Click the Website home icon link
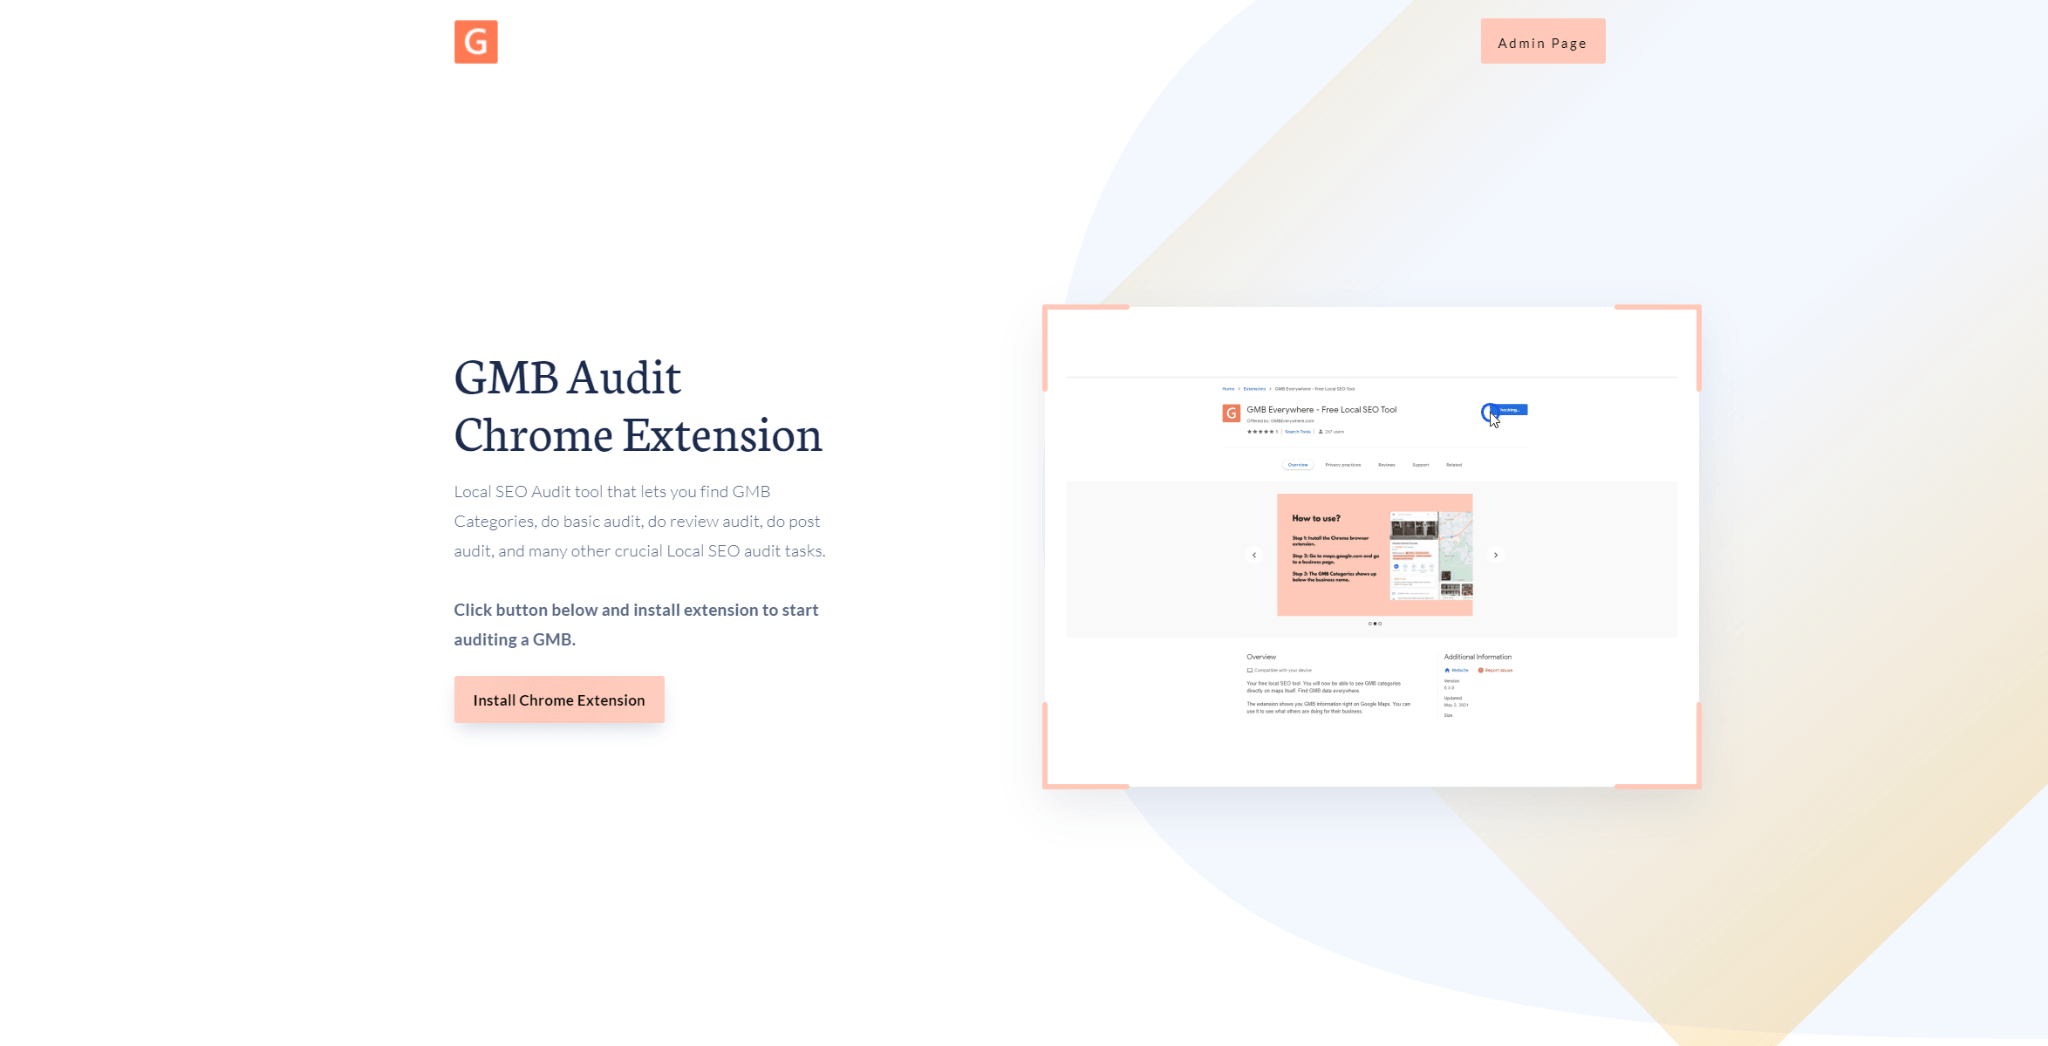Image resolution: width=2048 pixels, height=1046 pixels. tap(1447, 670)
